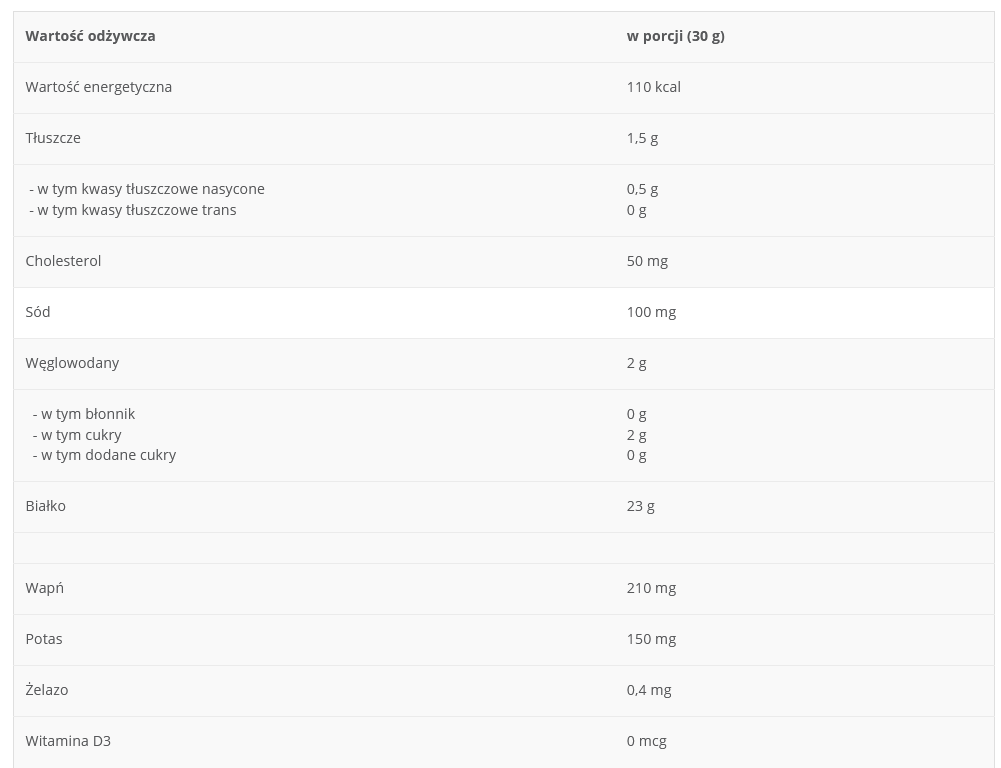Click "w tym kwasy tłuszczowe trans" text

pyautogui.click(x=136, y=210)
